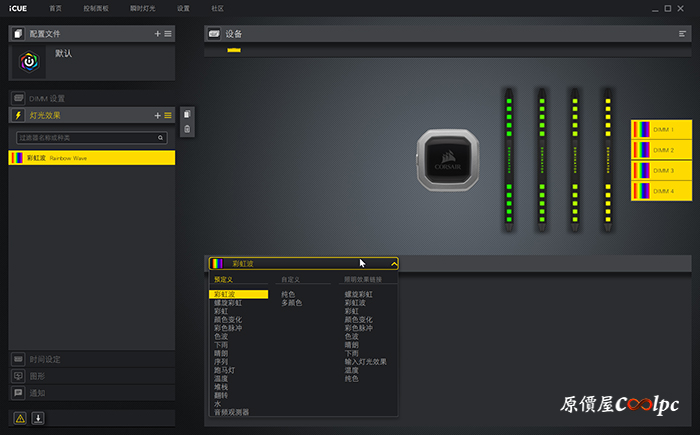Select the Corsair cooler device image

click(448, 160)
